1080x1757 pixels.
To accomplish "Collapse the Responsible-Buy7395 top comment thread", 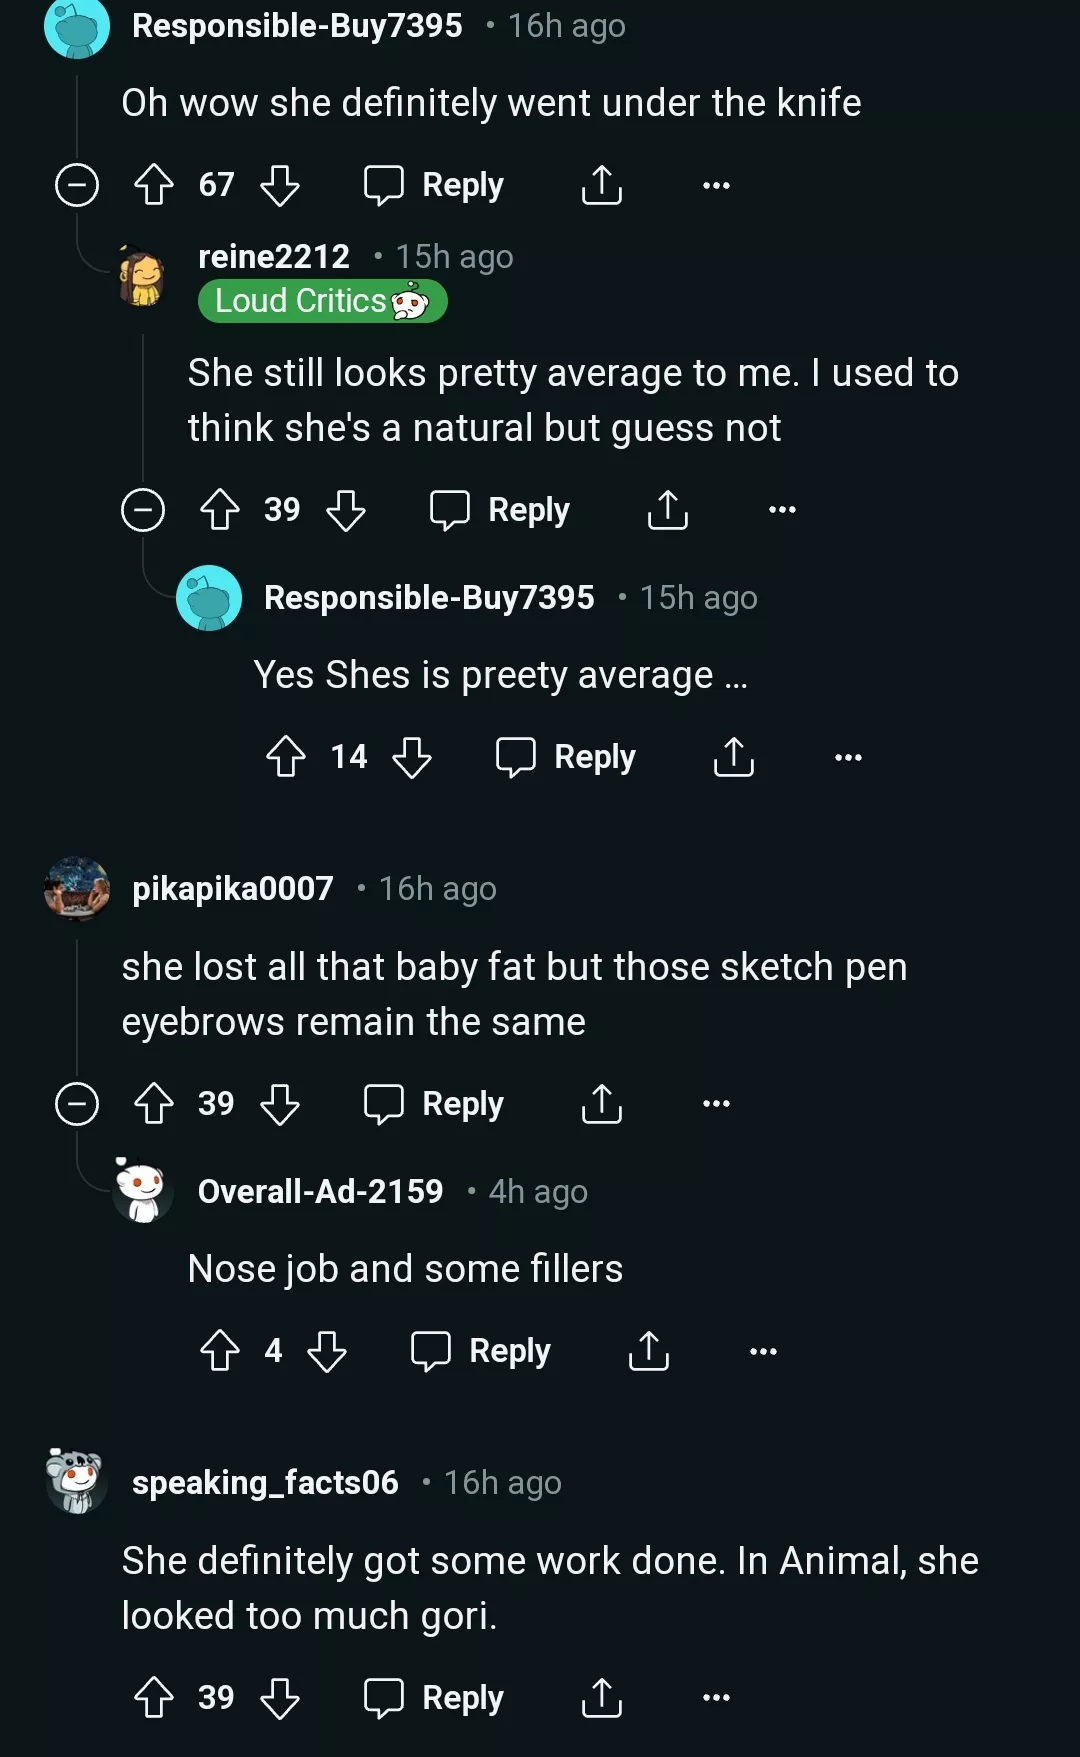I will 77,185.
